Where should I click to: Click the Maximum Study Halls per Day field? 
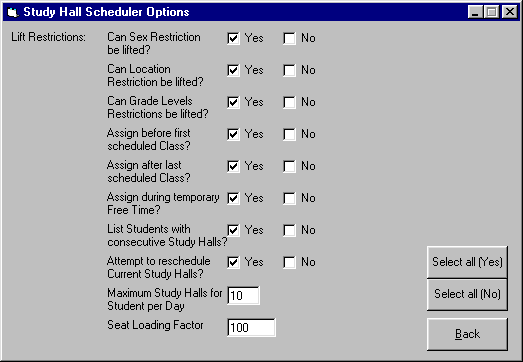click(243, 295)
